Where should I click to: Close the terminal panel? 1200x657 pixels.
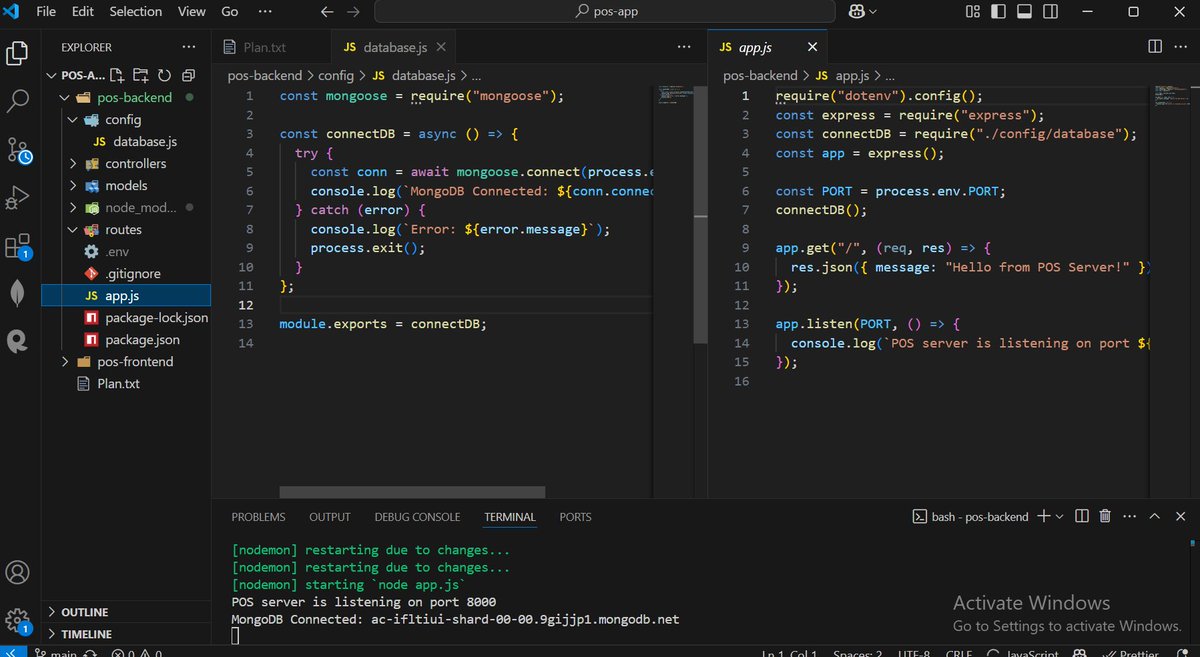(x=1179, y=516)
